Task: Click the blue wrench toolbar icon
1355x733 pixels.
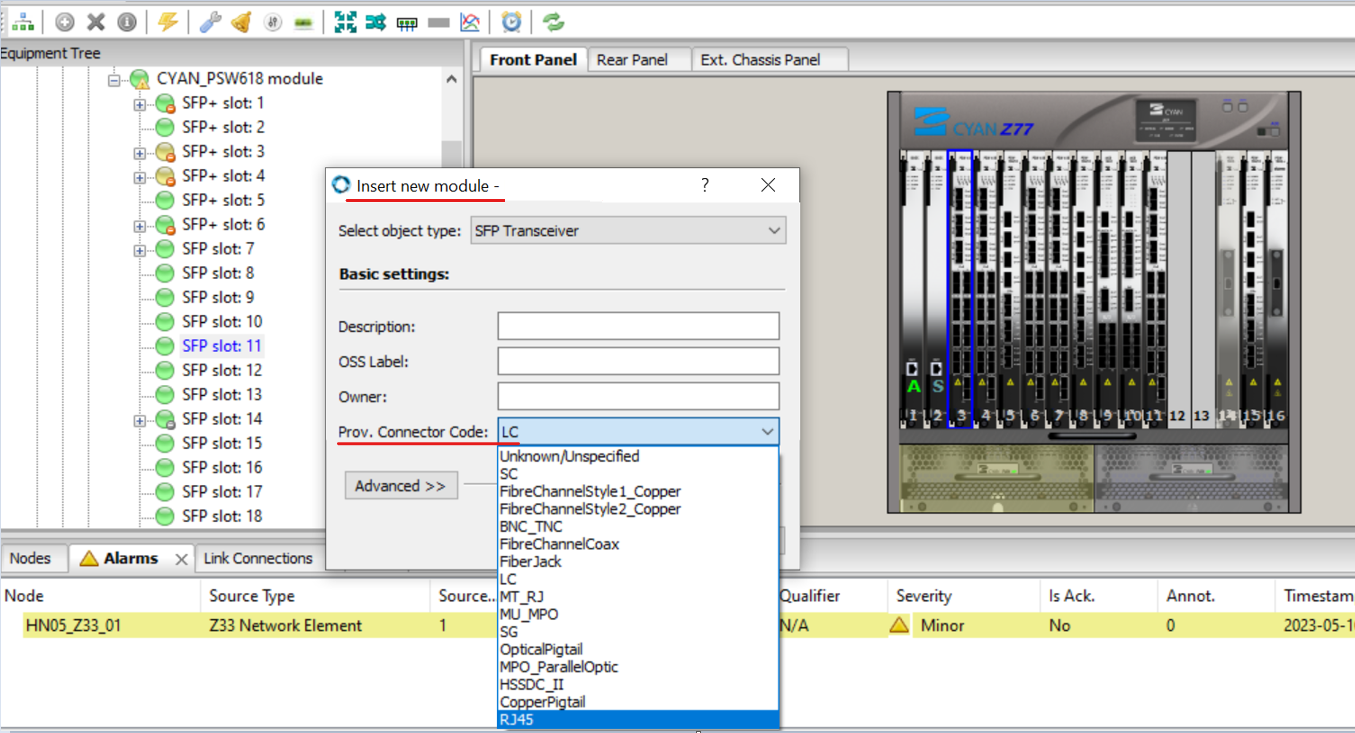Action: (210, 21)
